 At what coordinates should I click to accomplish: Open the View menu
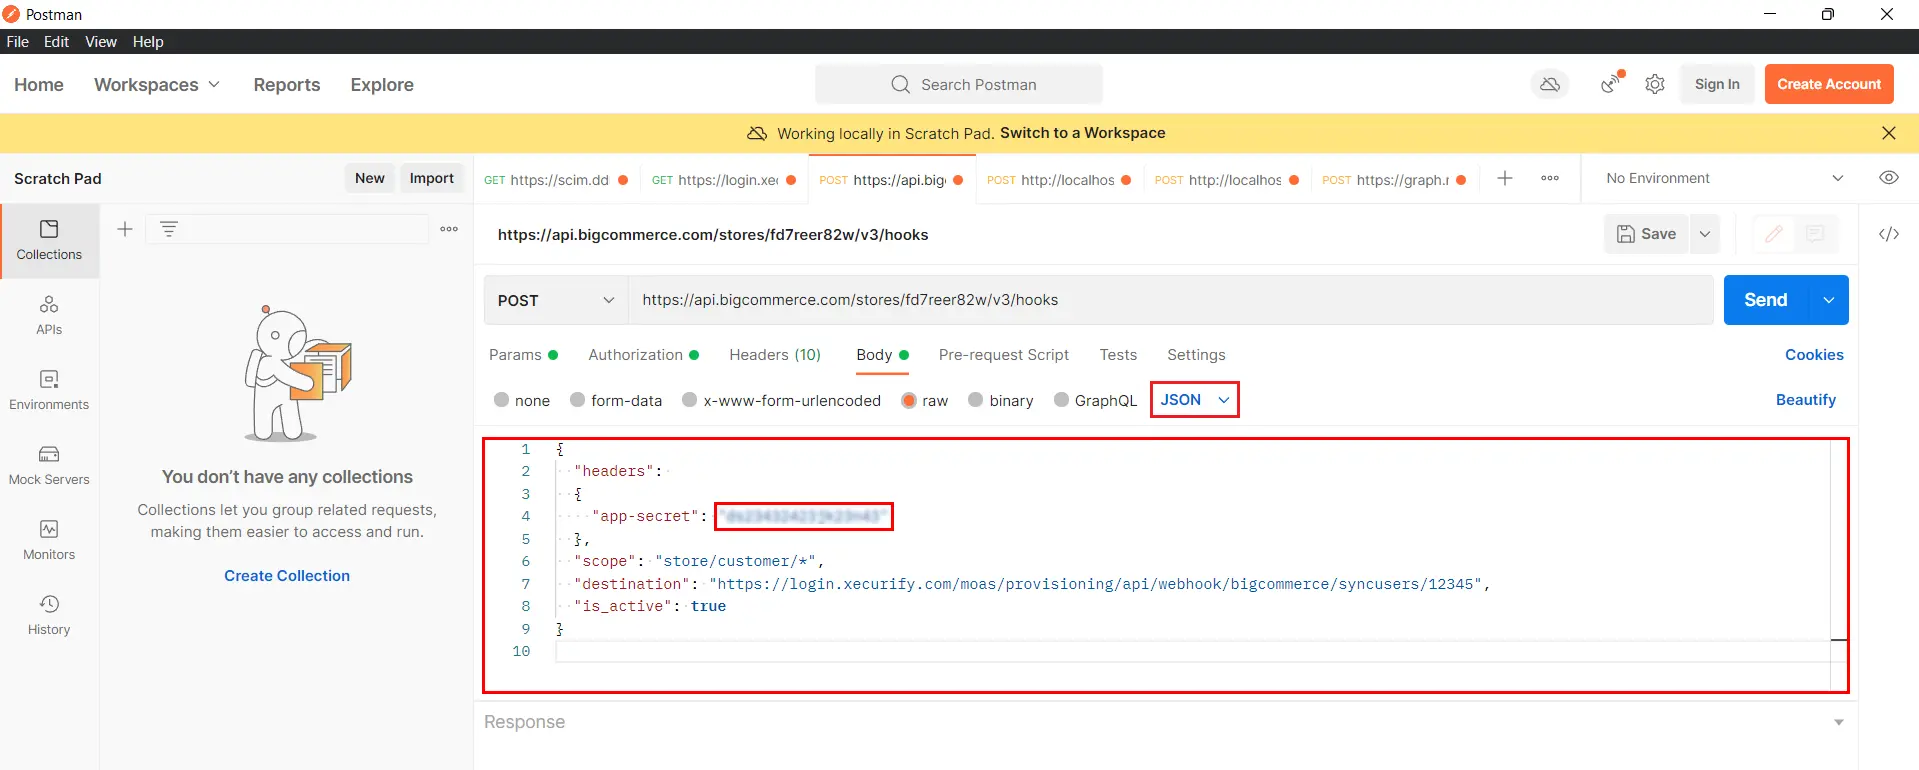pyautogui.click(x=101, y=41)
